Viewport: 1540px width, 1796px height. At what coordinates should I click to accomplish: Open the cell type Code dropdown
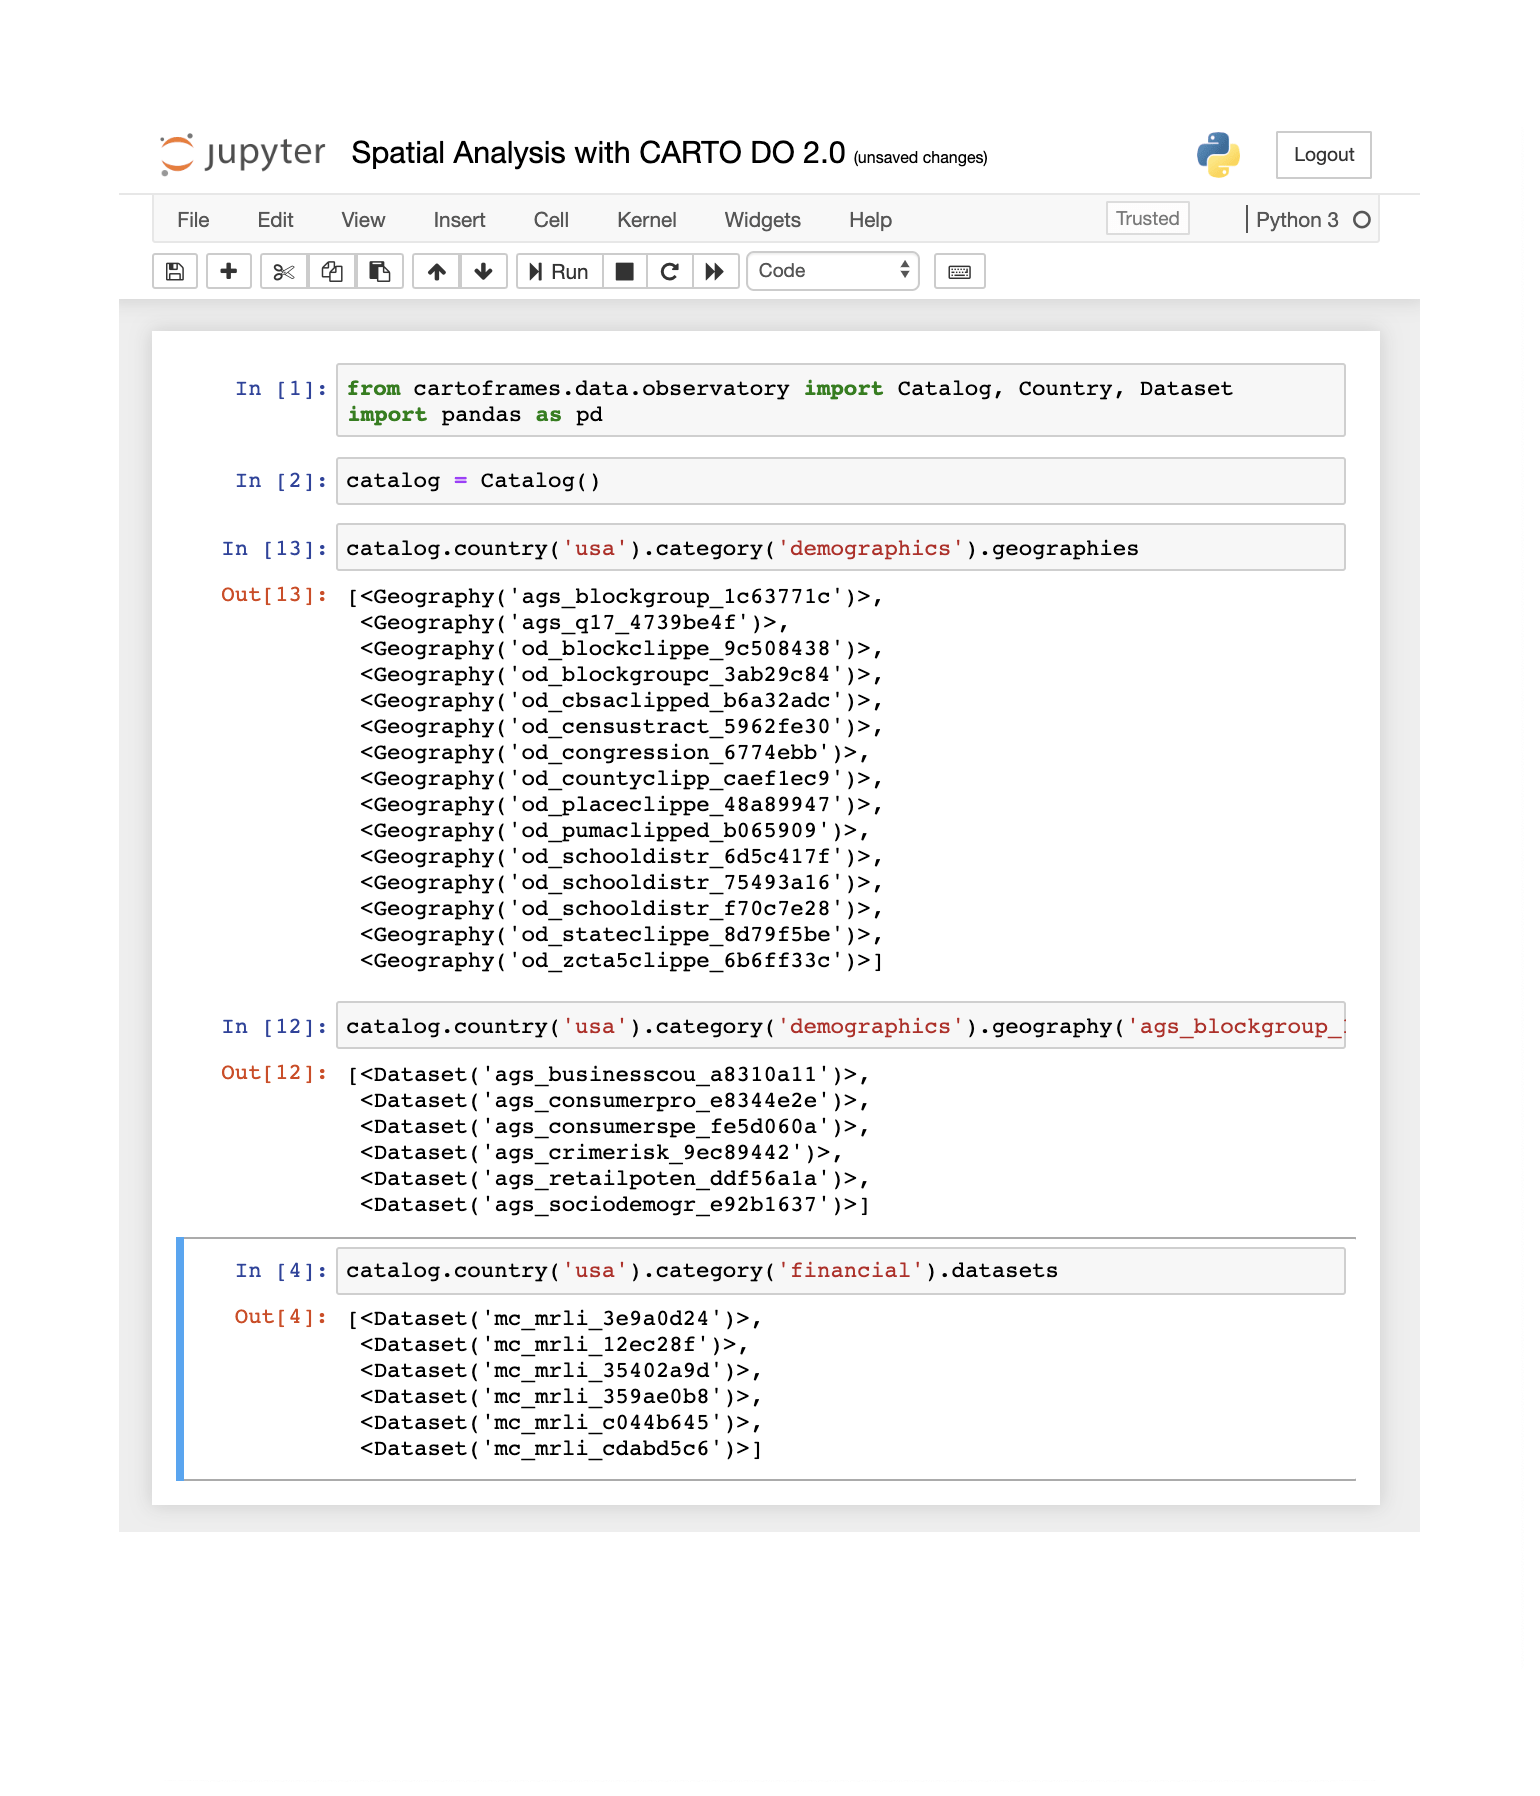point(833,271)
